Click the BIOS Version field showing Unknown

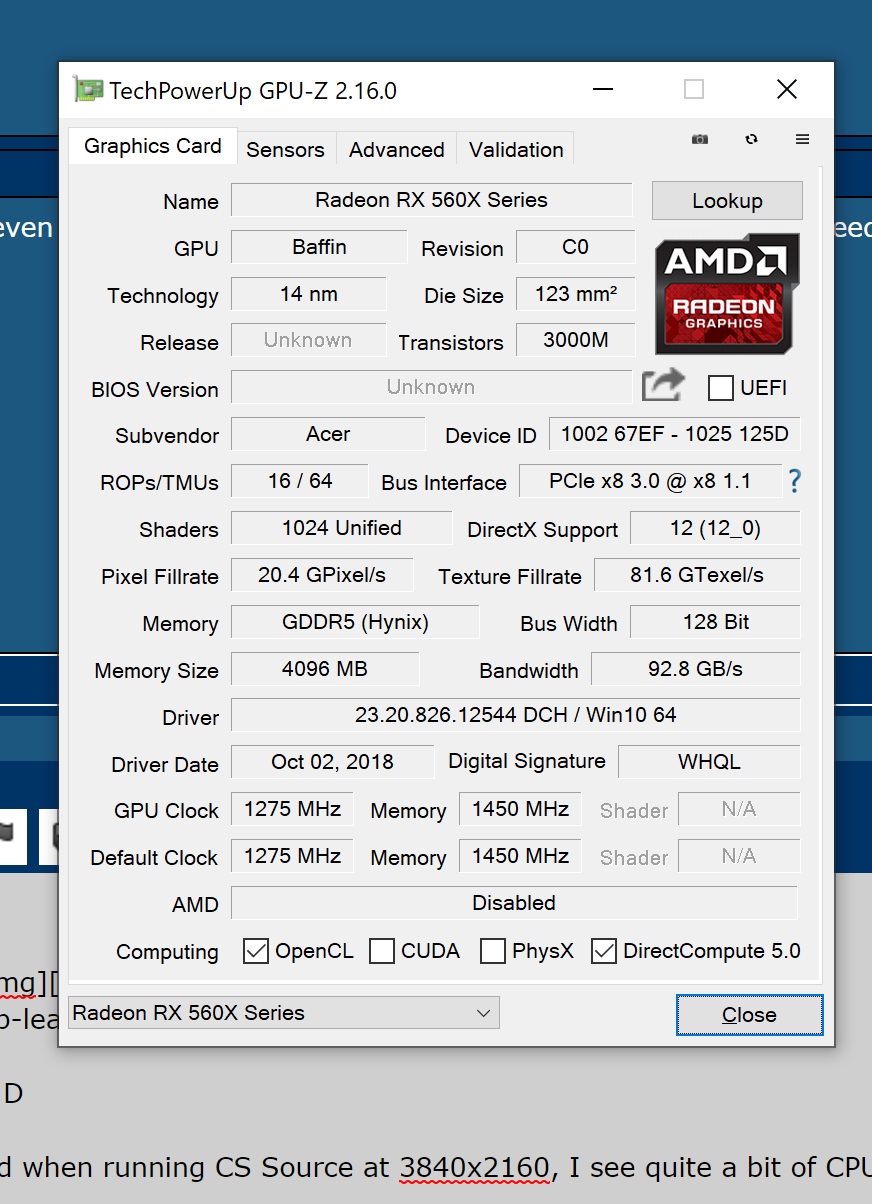pyautogui.click(x=432, y=386)
